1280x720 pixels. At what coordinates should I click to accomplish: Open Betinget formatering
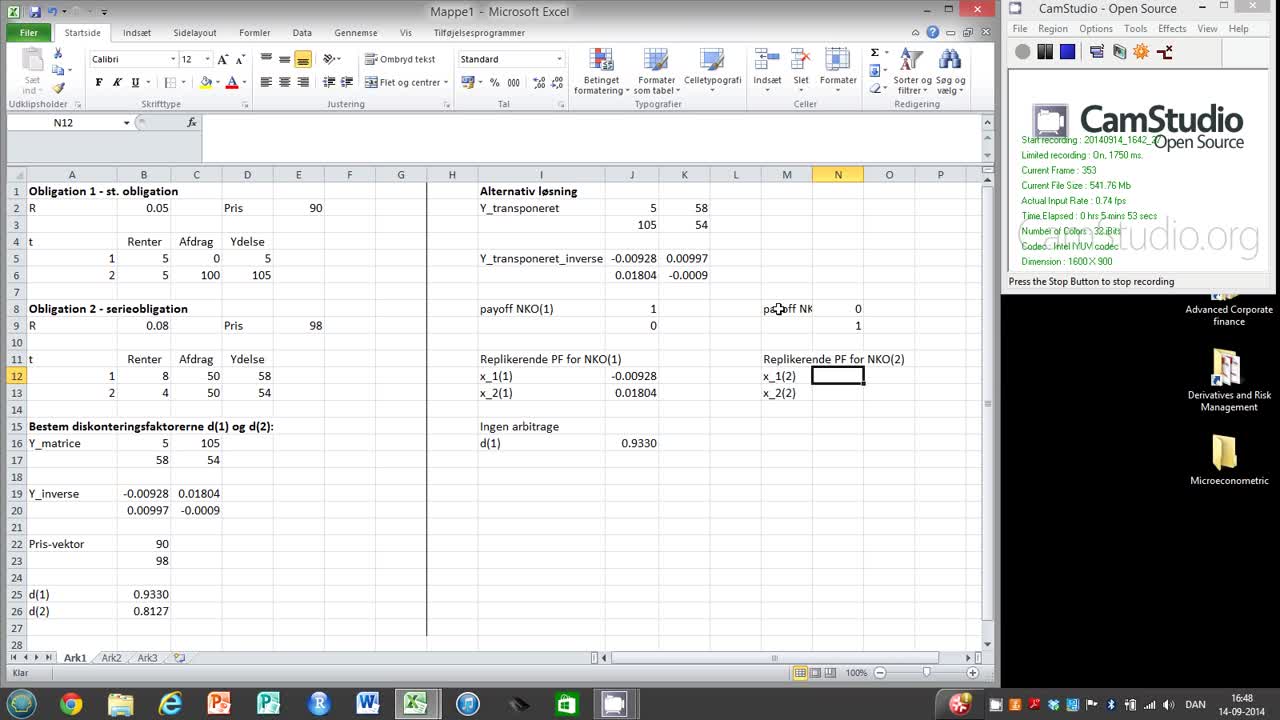(x=602, y=71)
